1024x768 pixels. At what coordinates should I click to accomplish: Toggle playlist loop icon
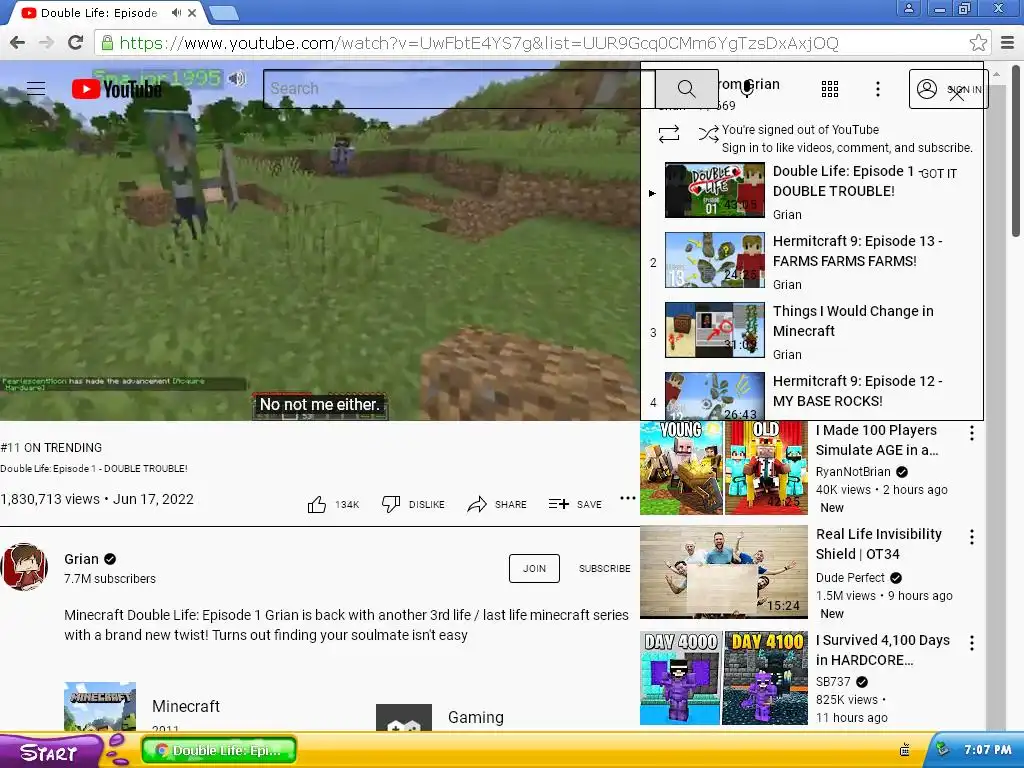coord(669,134)
